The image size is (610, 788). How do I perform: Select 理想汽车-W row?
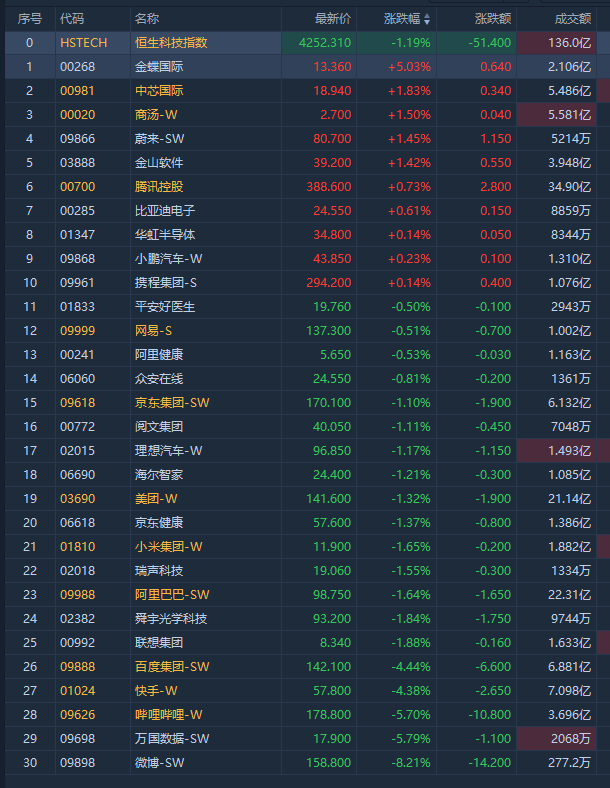pyautogui.click(x=168, y=451)
